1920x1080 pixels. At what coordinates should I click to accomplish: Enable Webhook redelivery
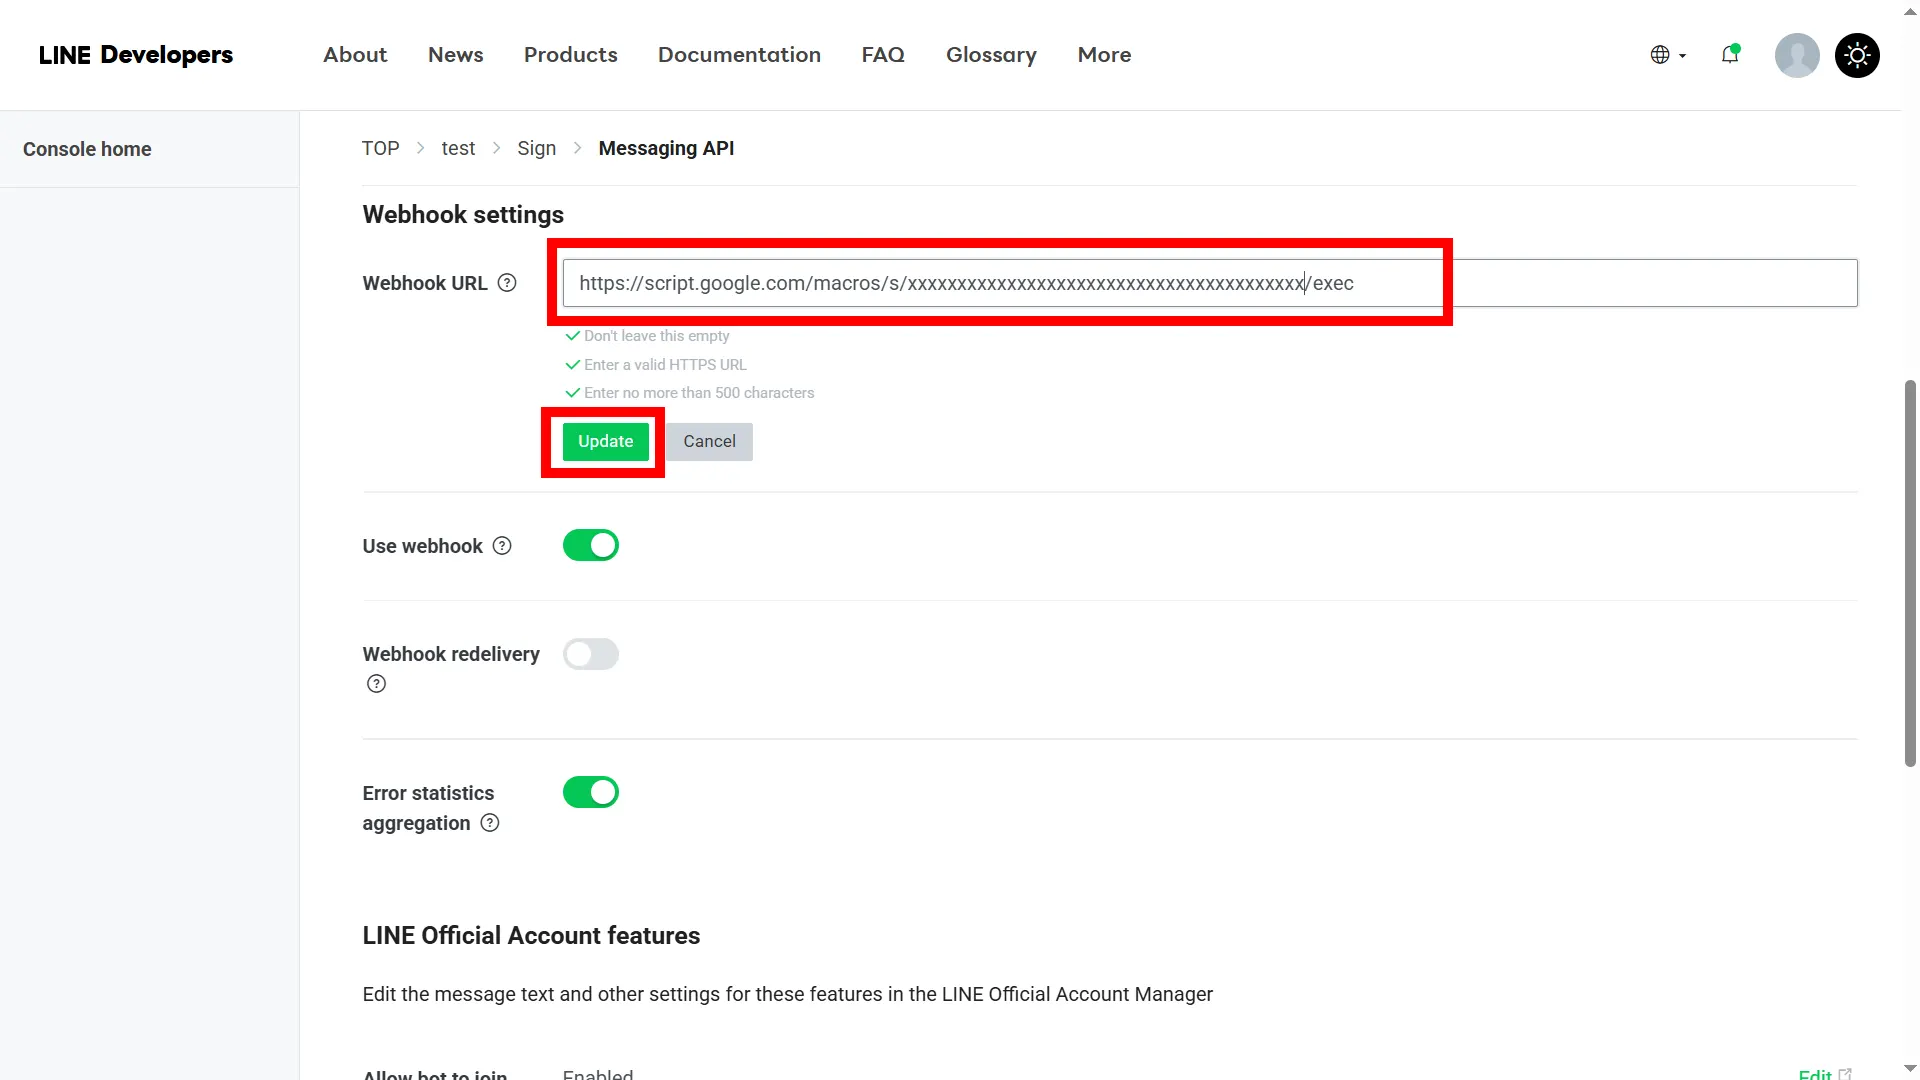coord(590,654)
